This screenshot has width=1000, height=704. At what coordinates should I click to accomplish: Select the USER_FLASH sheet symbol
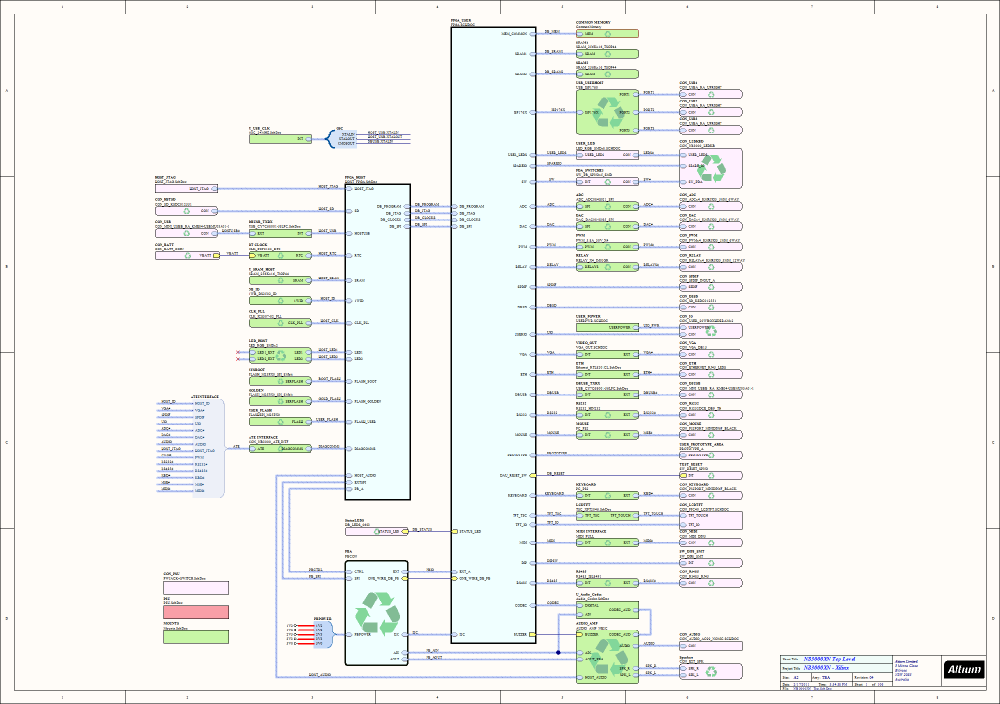280,422
